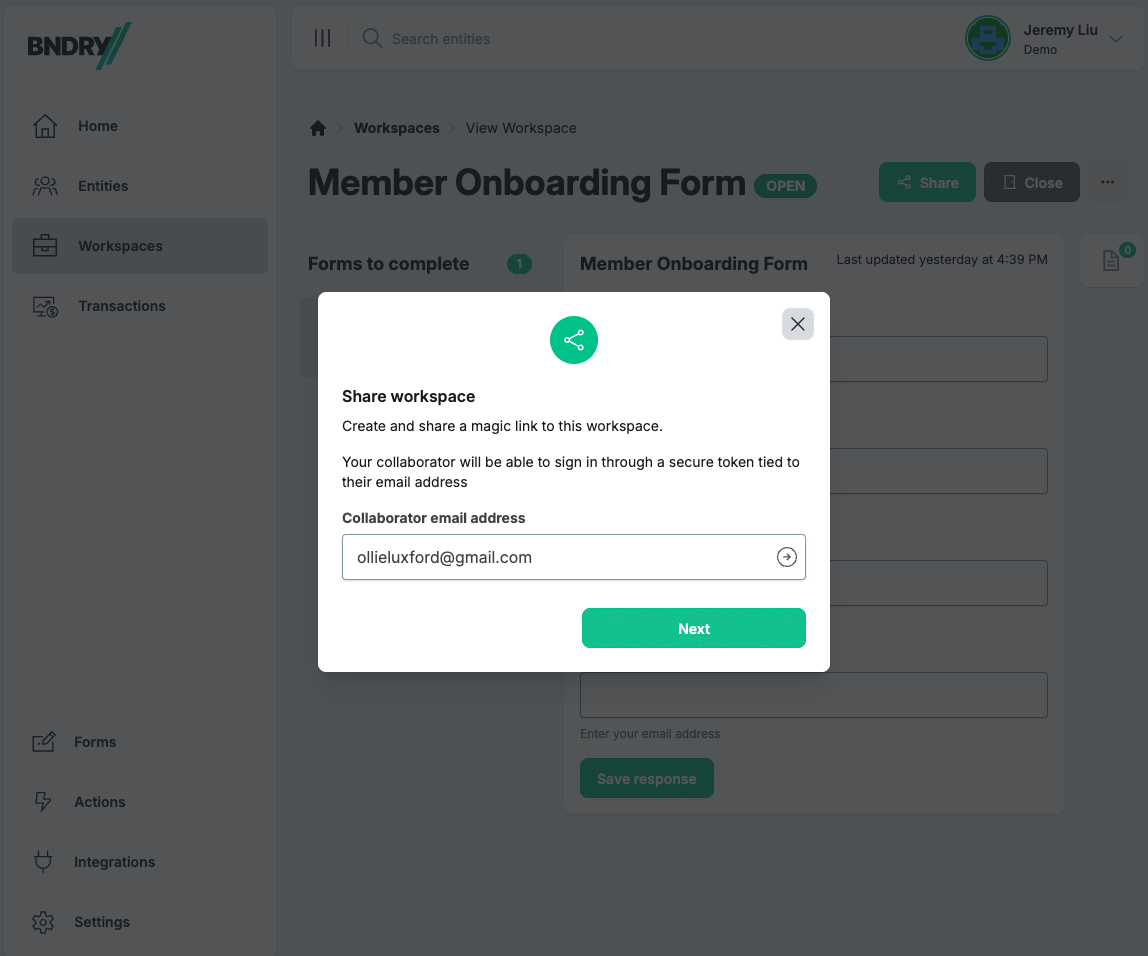The image size is (1148, 956).
Task: Click the home breadcrumb icon
Action: (318, 128)
